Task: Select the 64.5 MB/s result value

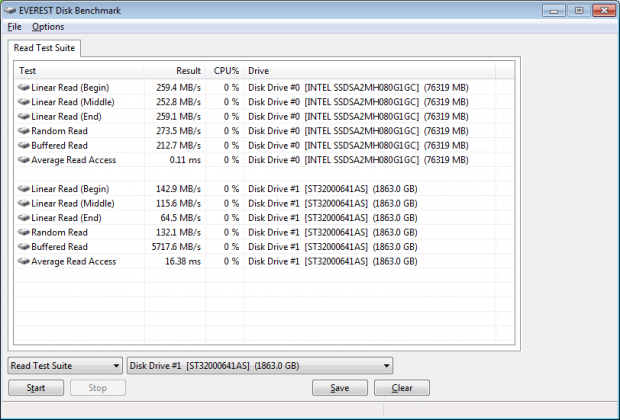Action: (181, 218)
